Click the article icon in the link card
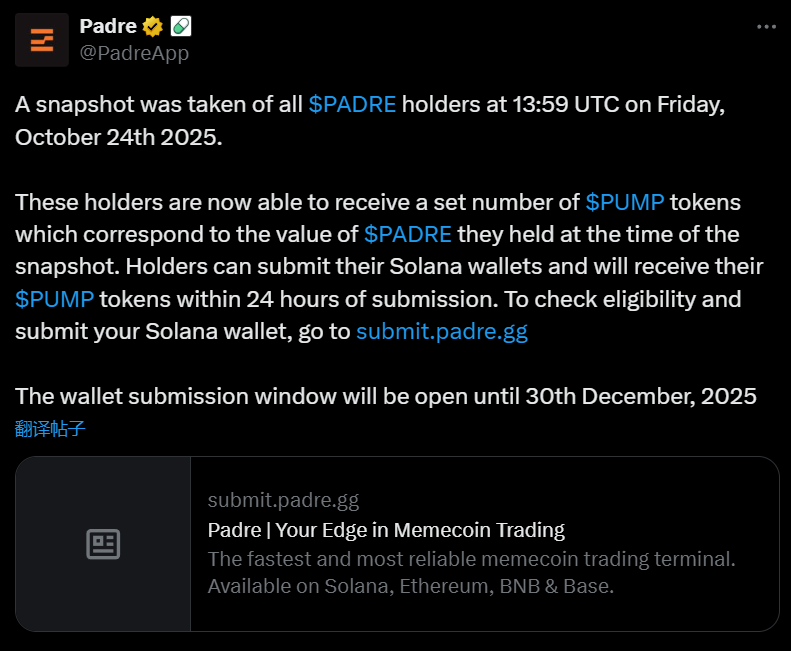The height and width of the screenshot is (651, 791). (103, 544)
